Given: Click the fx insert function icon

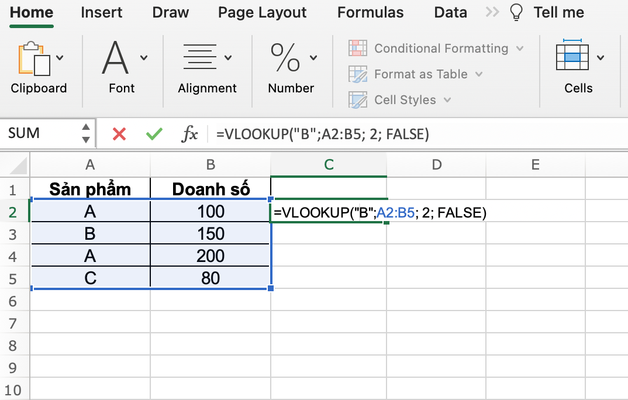Looking at the screenshot, I should coord(189,134).
